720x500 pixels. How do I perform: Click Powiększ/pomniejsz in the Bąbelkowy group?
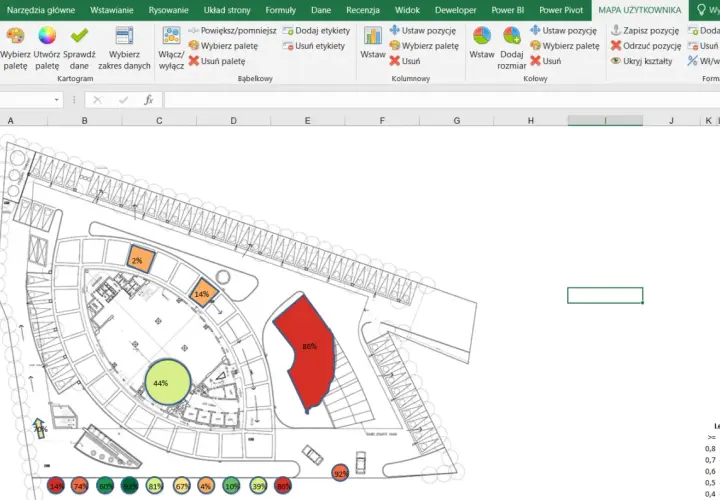click(x=233, y=31)
